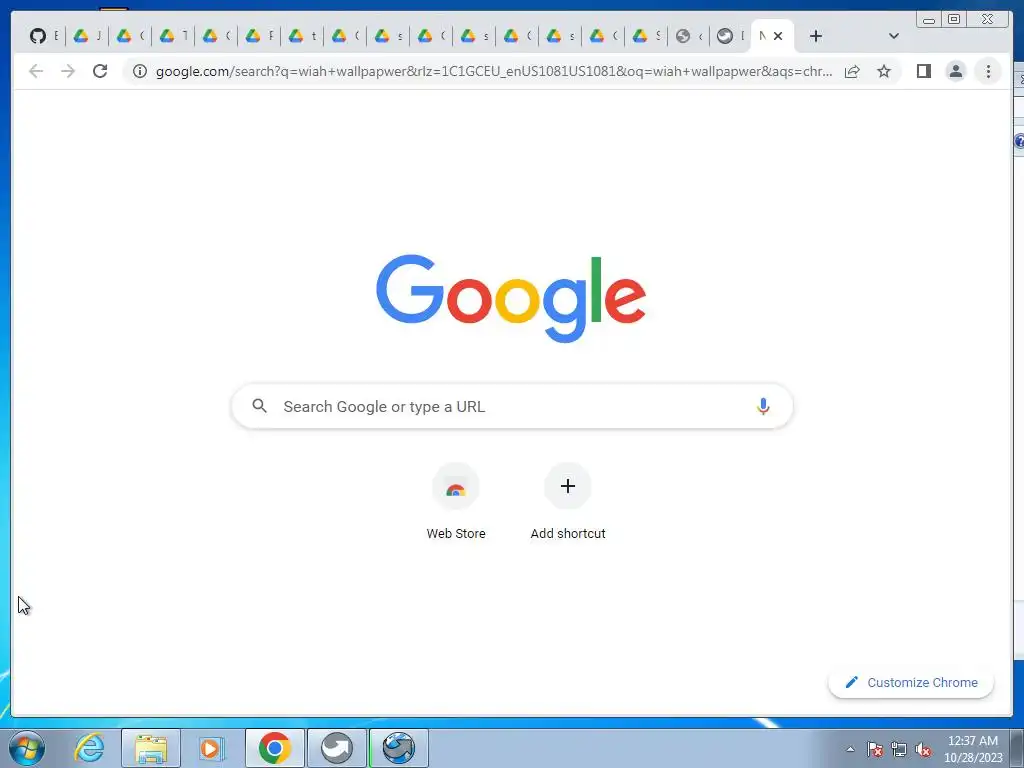Switch to the GitHub tab

click(44, 36)
